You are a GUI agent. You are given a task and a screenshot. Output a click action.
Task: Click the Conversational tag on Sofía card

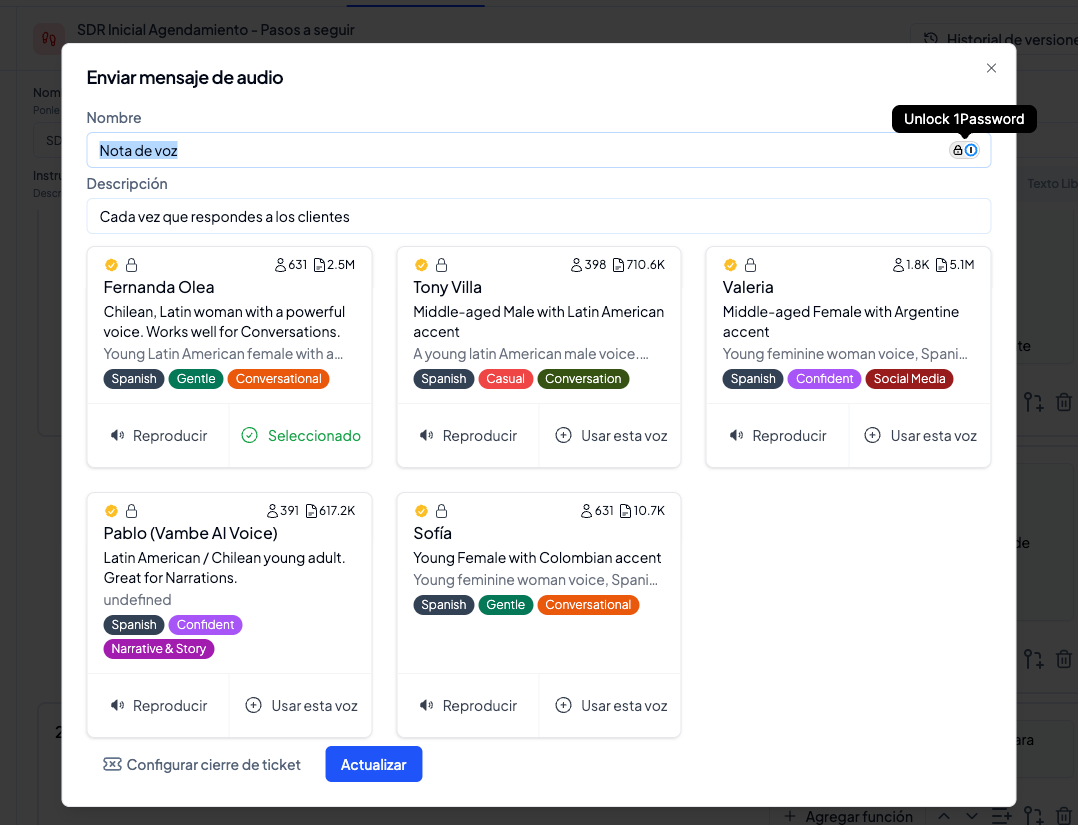588,605
